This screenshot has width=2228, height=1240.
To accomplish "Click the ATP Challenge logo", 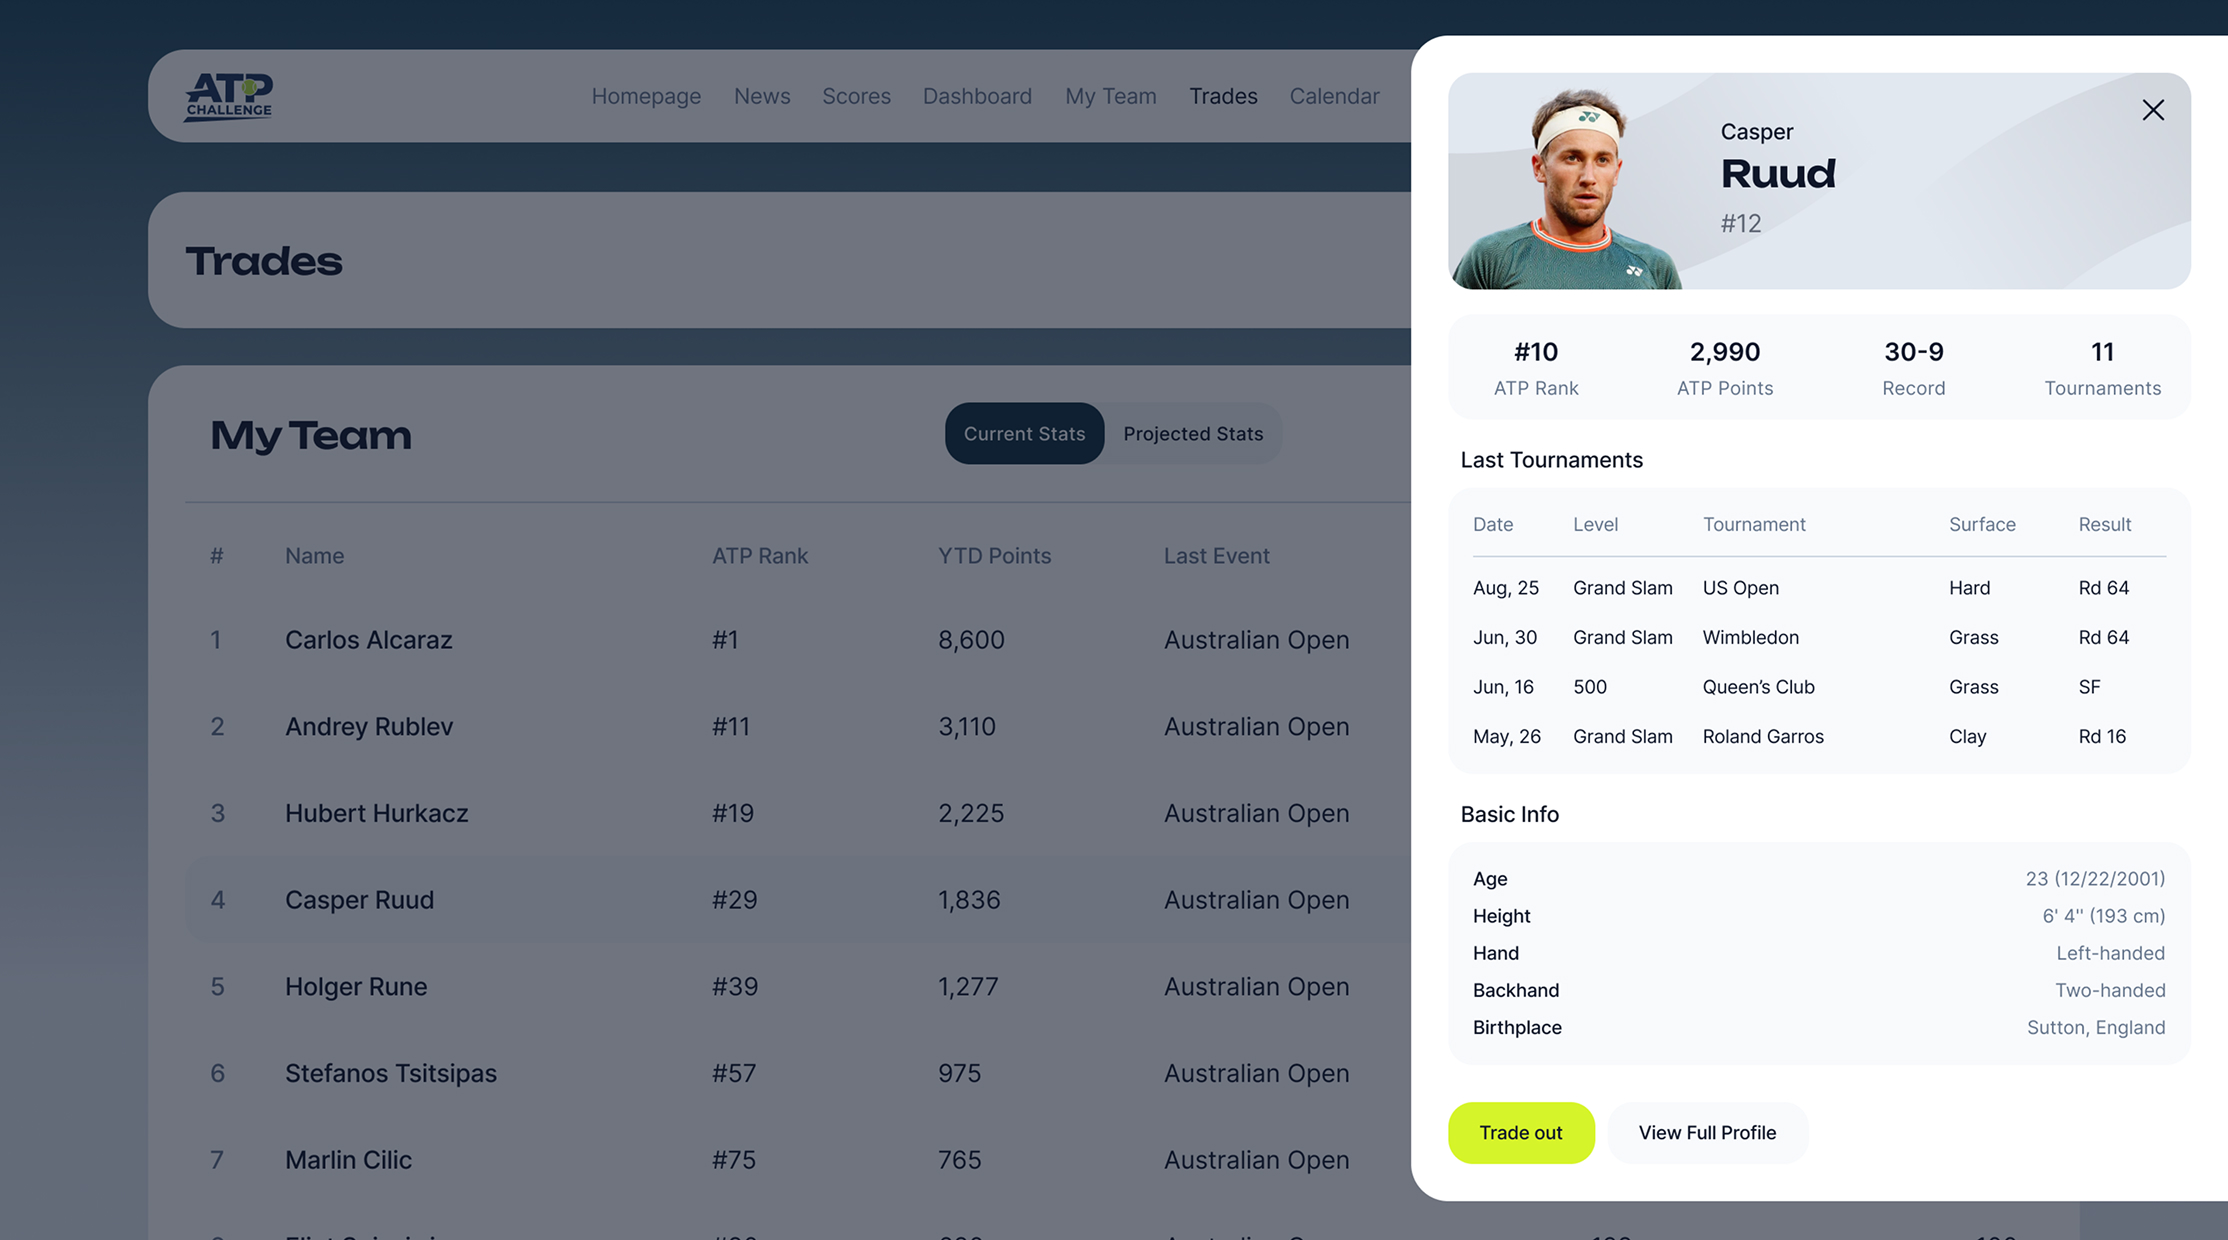I will tap(228, 96).
